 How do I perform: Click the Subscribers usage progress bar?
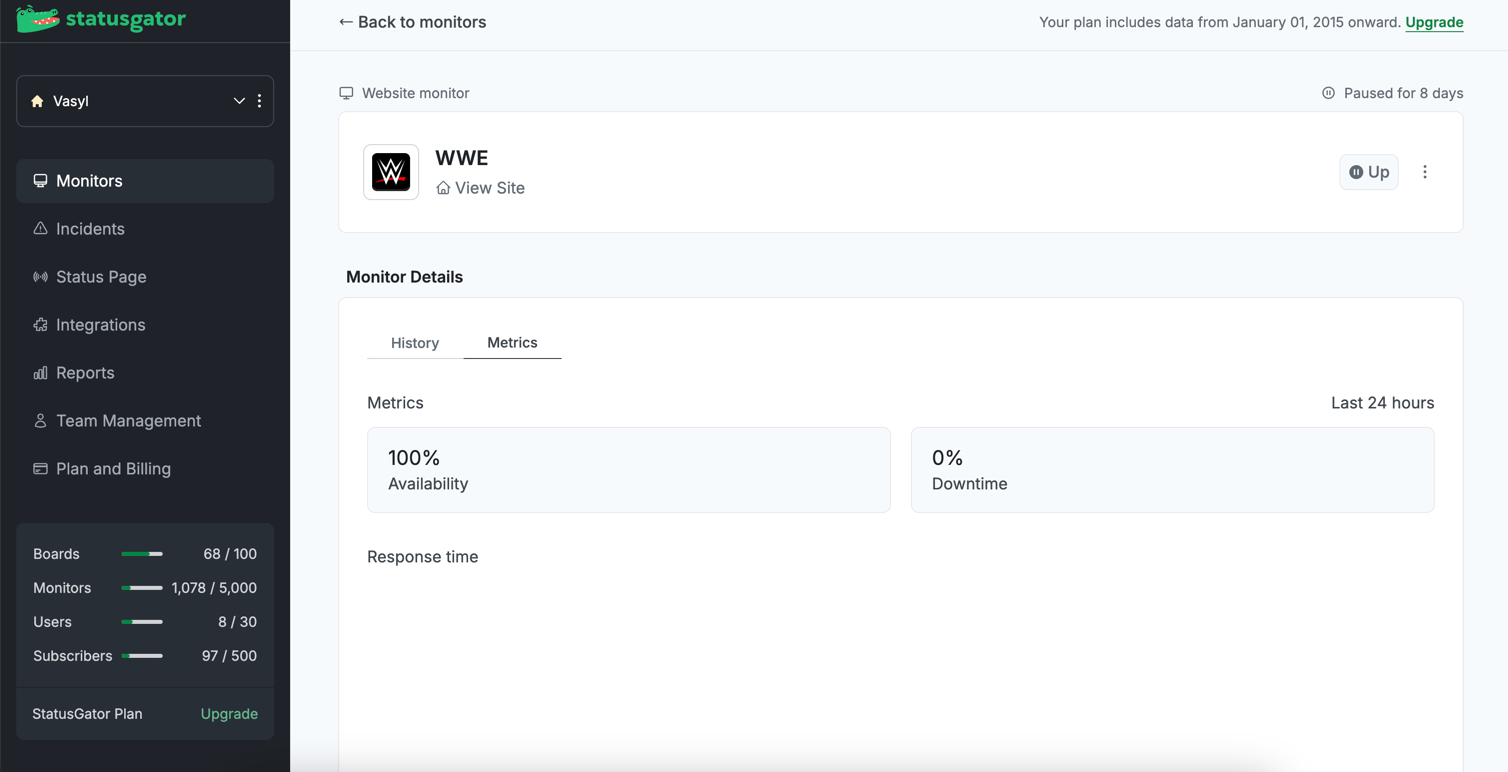tap(142, 656)
